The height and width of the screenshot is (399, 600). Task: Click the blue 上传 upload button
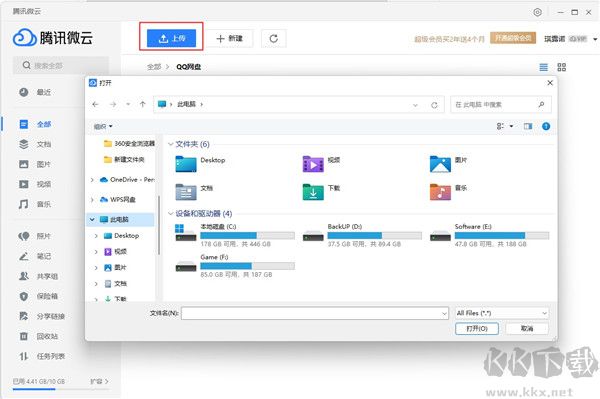tap(171, 38)
